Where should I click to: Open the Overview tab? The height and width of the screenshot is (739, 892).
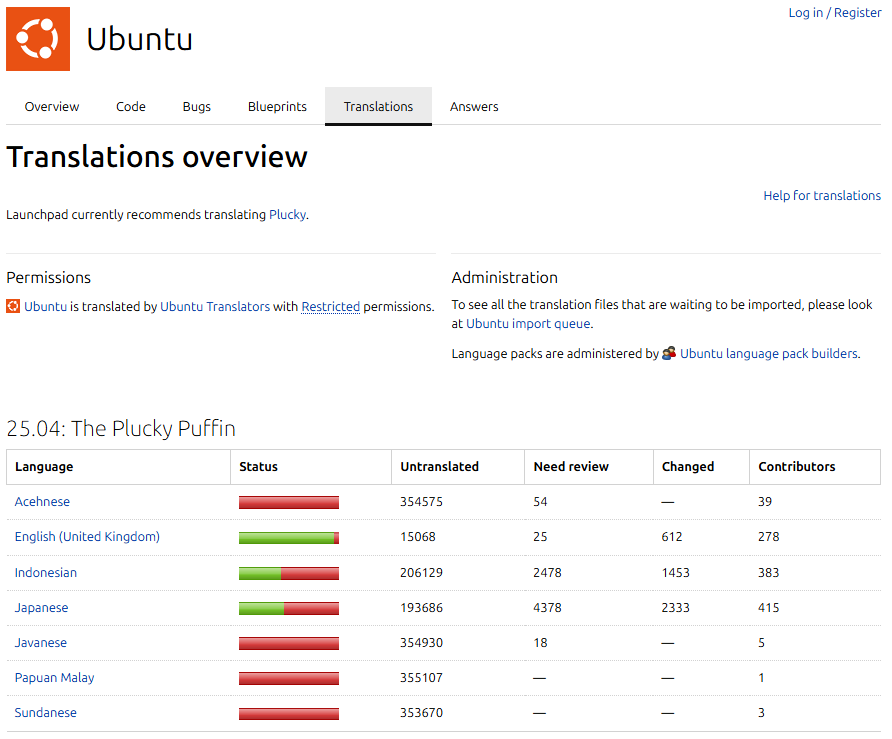(x=52, y=106)
